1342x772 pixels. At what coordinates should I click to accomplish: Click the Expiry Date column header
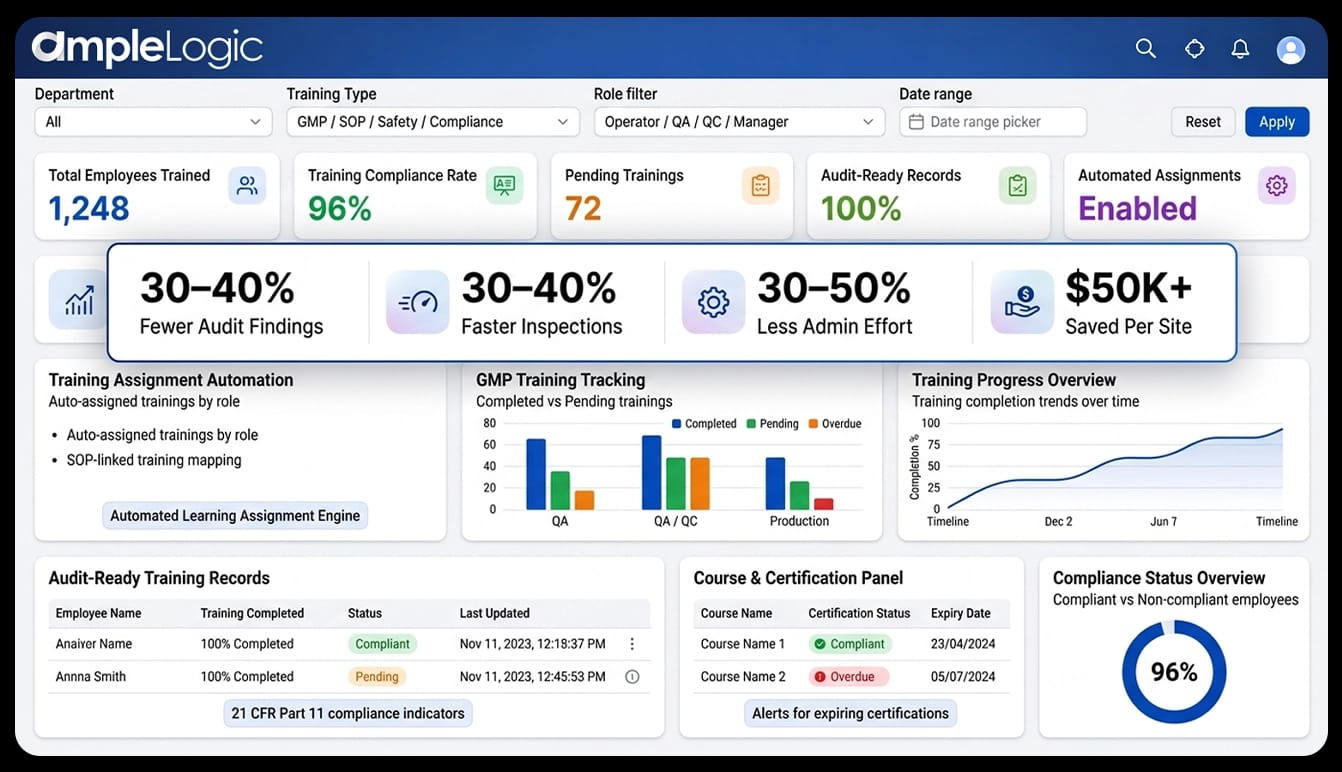[x=961, y=613]
